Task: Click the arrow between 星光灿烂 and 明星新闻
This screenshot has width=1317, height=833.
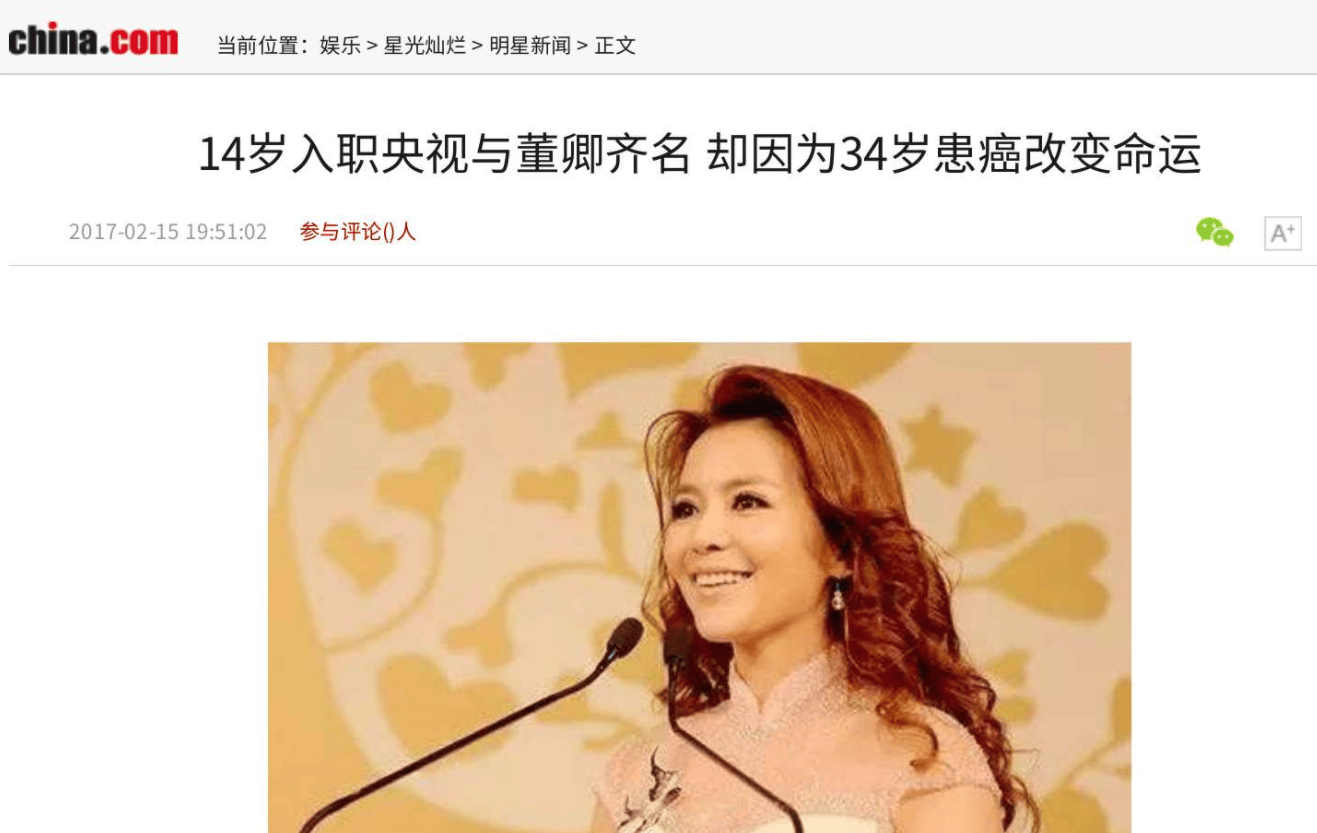Action: pyautogui.click(x=477, y=45)
